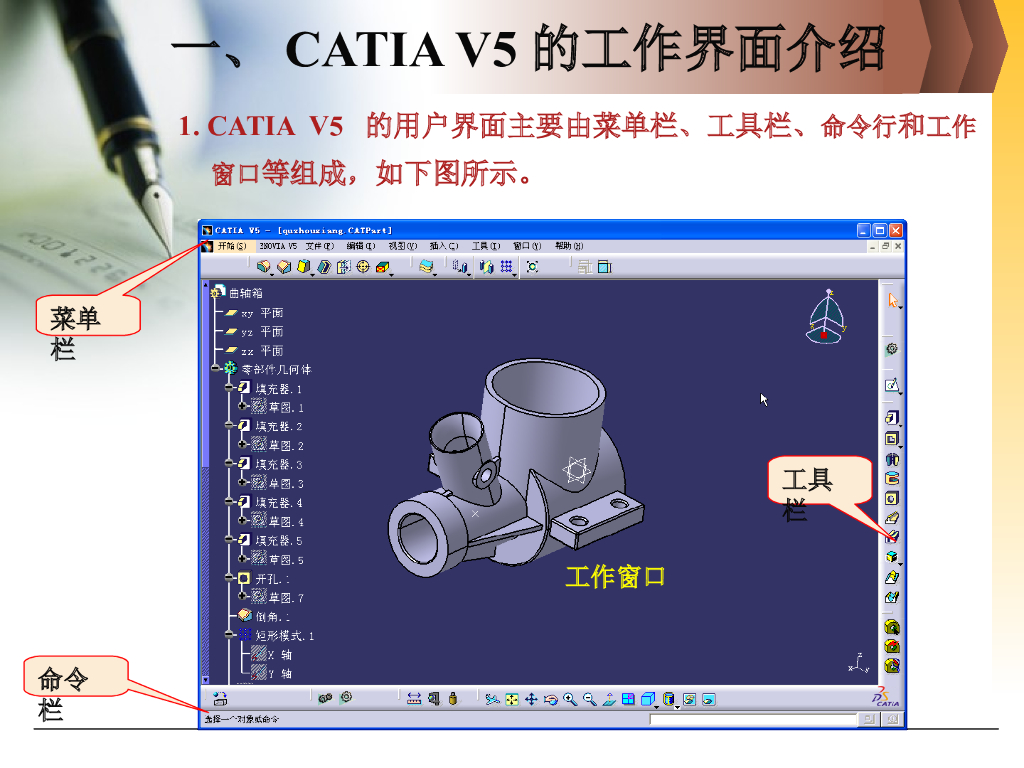This screenshot has height=768, width=1024.
Task: Click the Edge Fillet icon in top toolbar
Action: pos(263,266)
